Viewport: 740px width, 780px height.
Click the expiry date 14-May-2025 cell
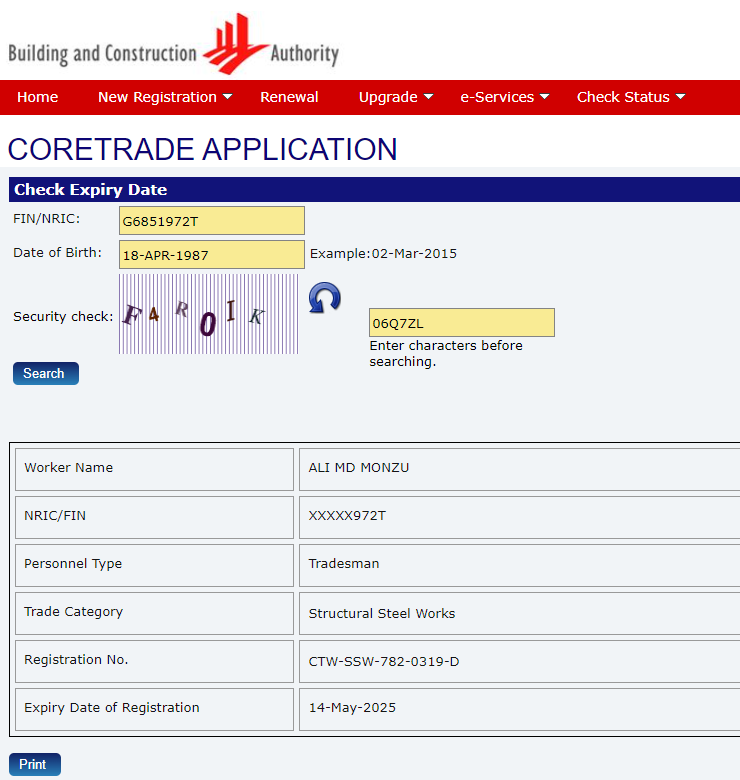(352, 708)
